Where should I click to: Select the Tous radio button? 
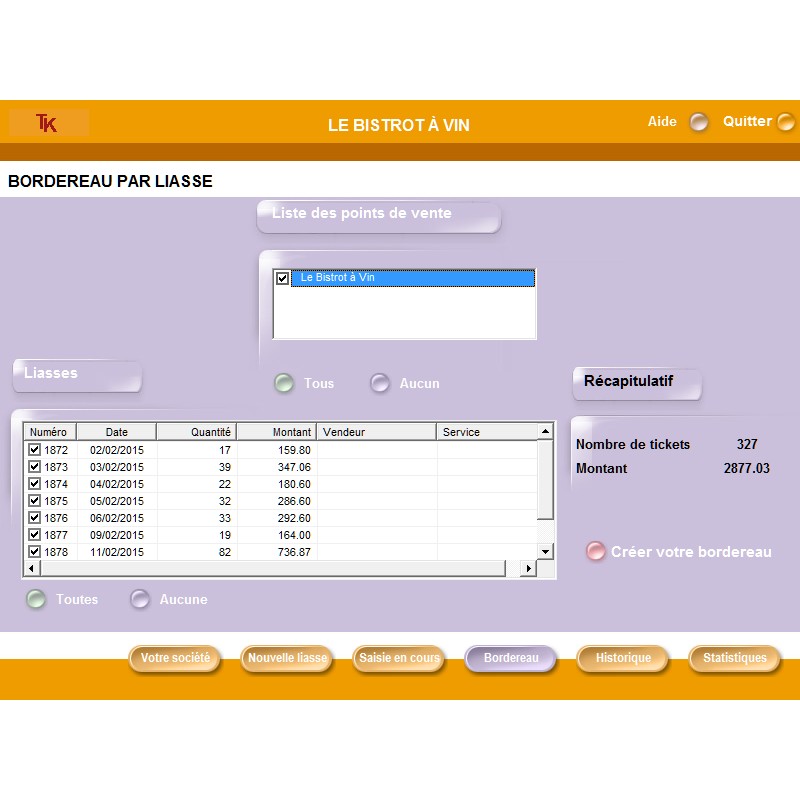point(284,383)
